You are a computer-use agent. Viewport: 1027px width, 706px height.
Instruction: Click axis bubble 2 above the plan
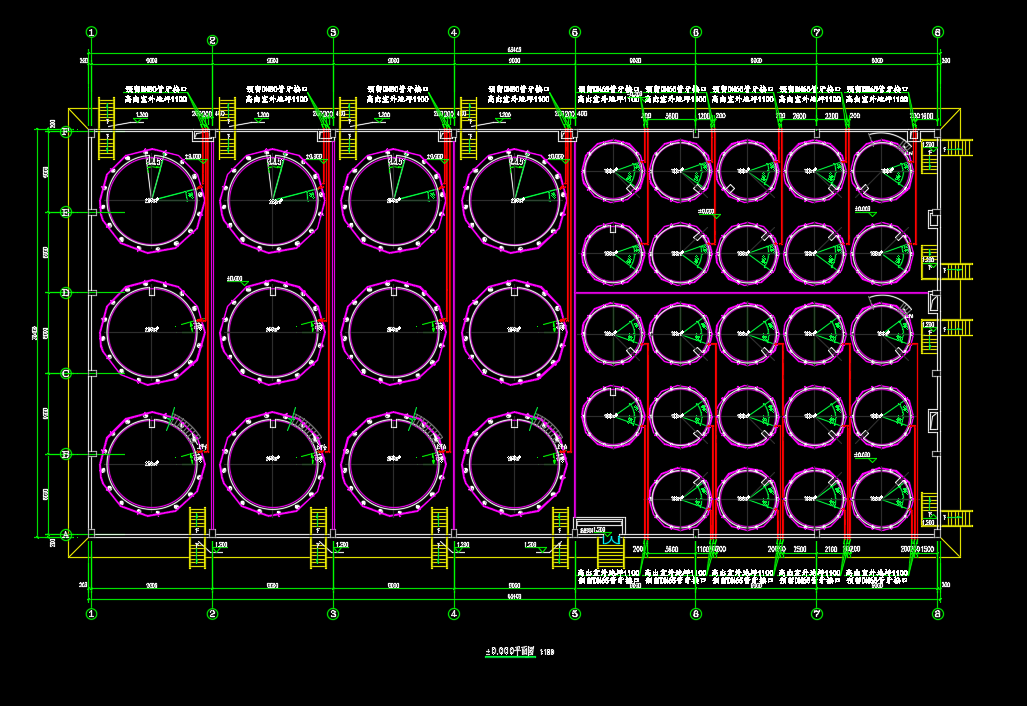coord(212,41)
